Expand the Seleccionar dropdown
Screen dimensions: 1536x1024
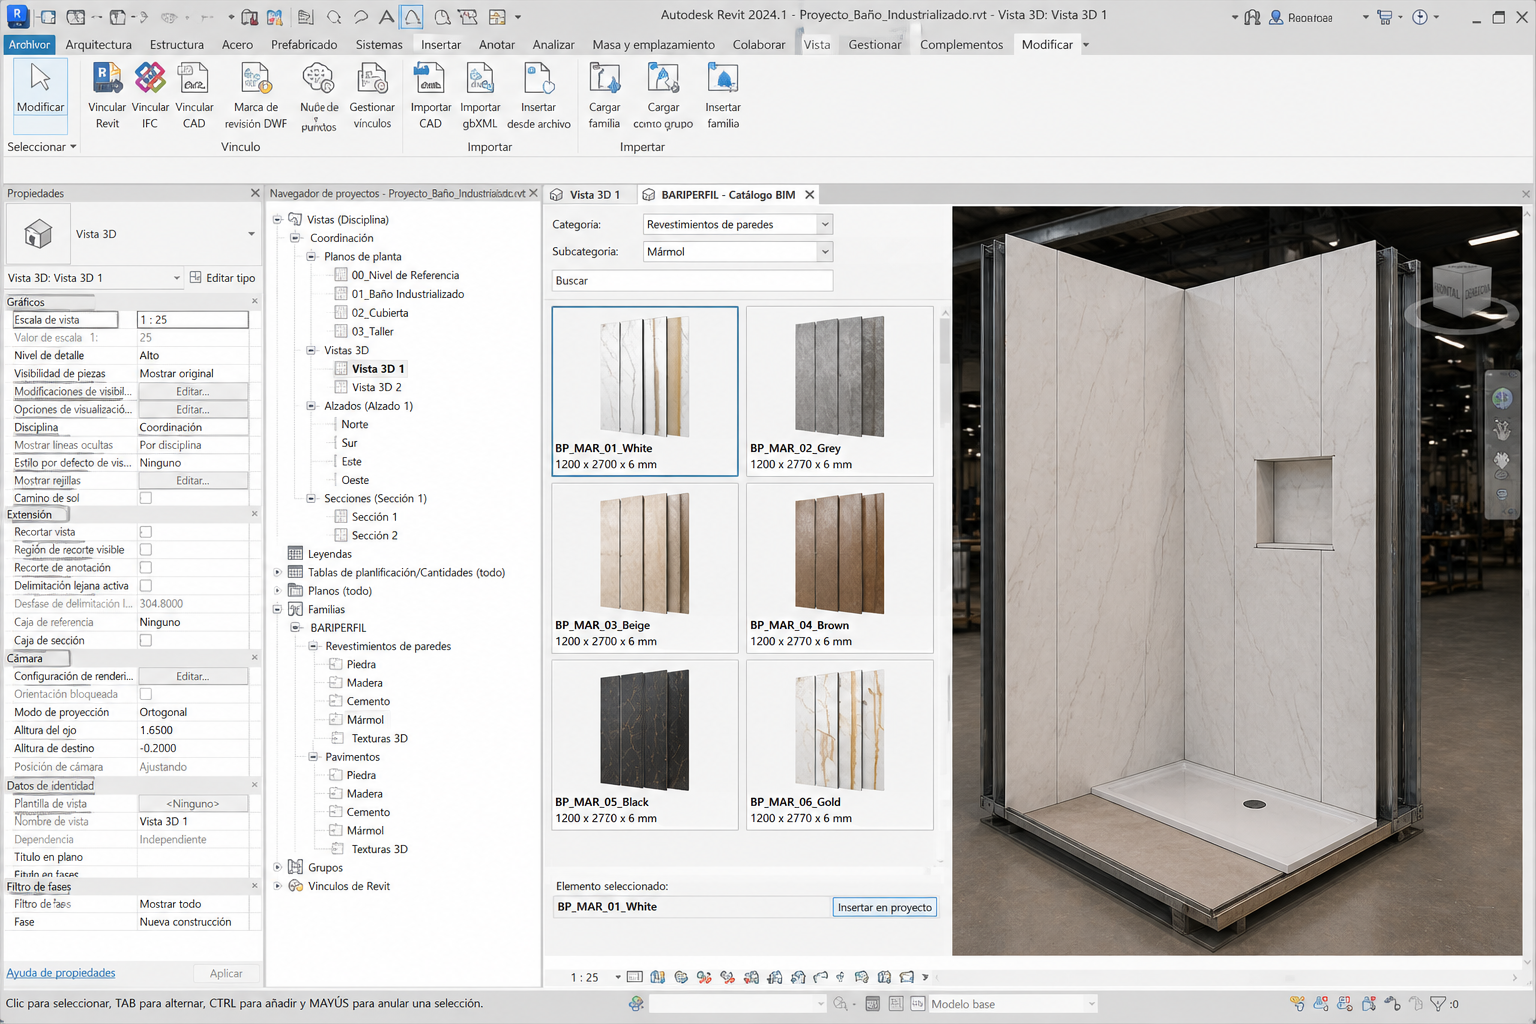(42, 147)
